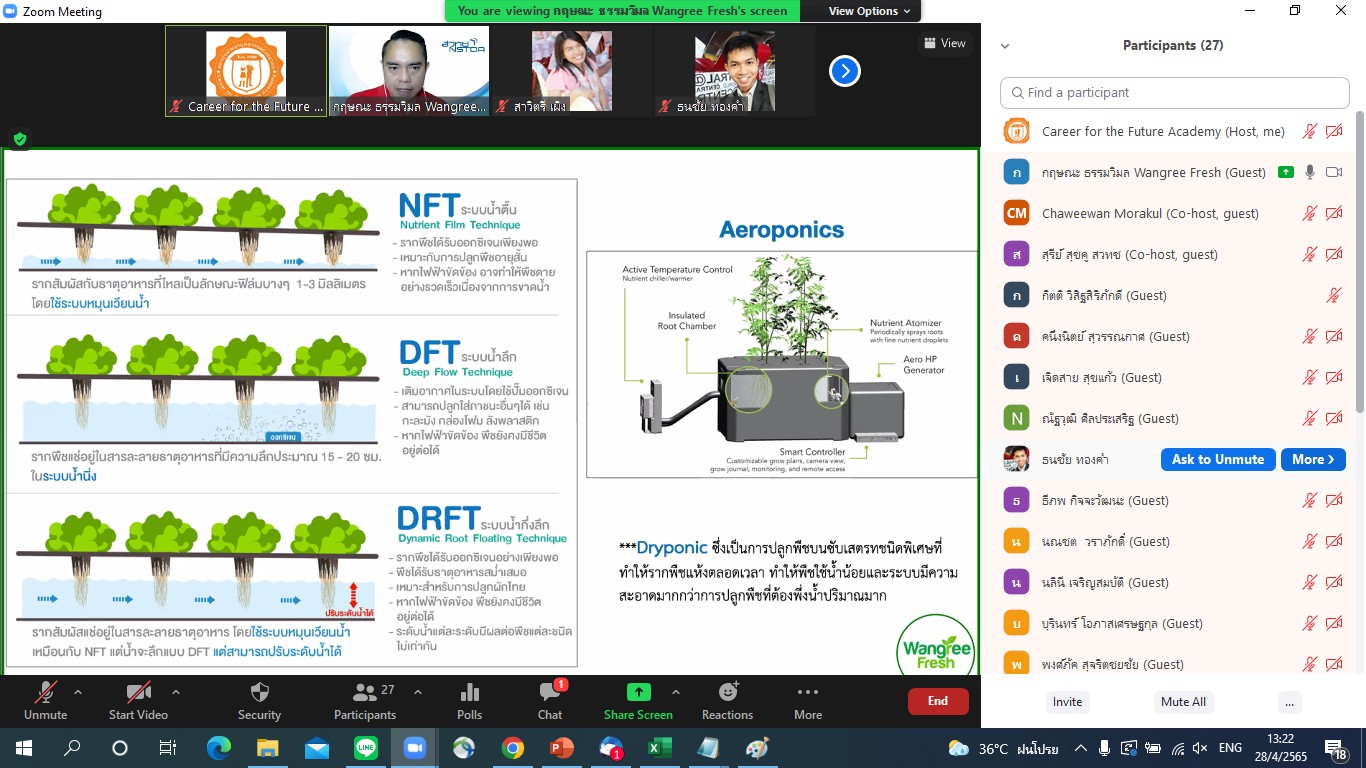
Task: Open the Reactions emoji icon
Action: [x=727, y=692]
